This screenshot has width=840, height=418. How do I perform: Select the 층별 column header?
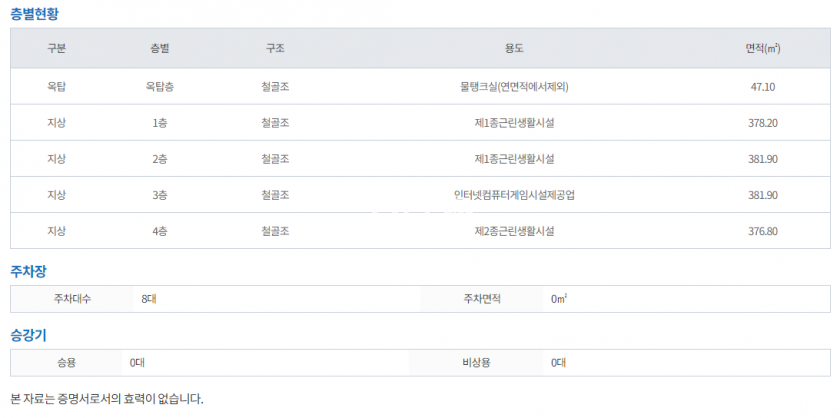160,48
